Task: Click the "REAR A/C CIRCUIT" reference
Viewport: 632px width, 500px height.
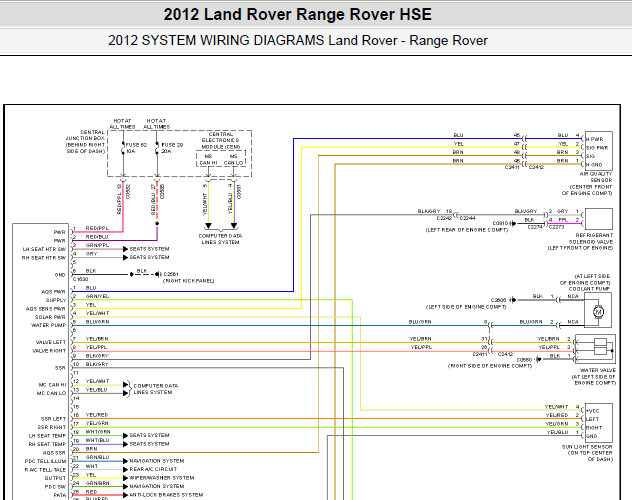Action: [x=153, y=469]
